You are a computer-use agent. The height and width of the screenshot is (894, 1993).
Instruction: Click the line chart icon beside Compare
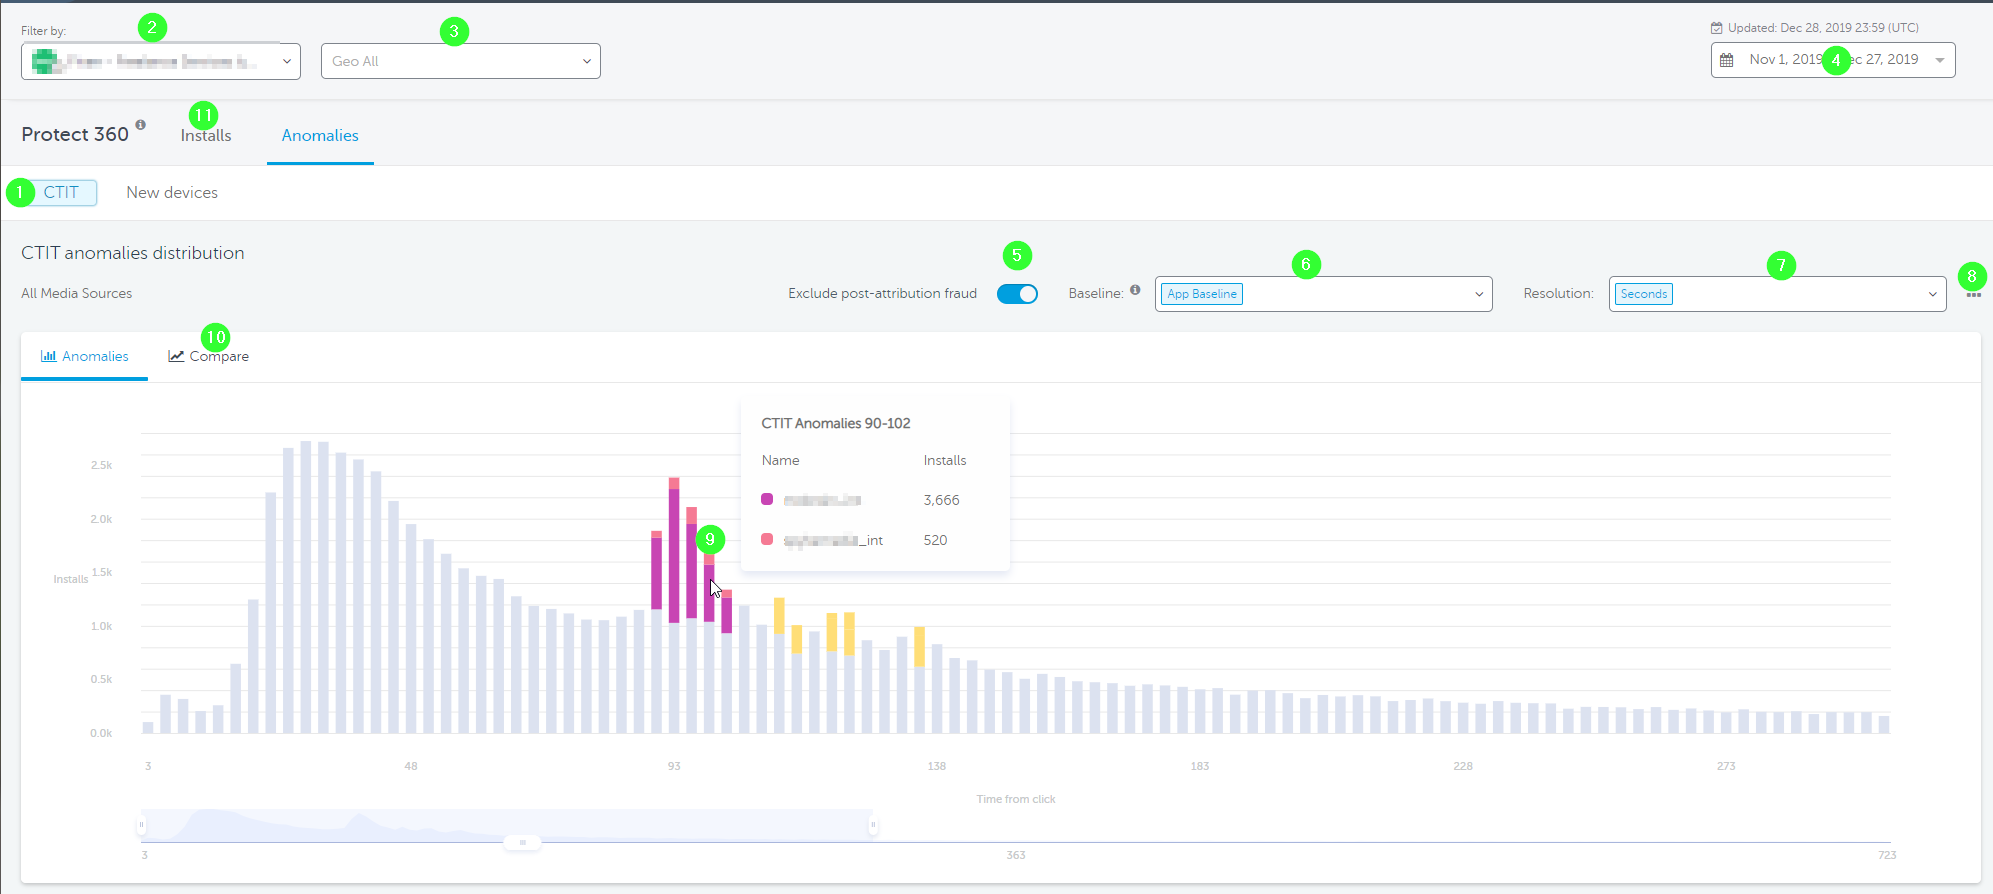[x=176, y=356]
